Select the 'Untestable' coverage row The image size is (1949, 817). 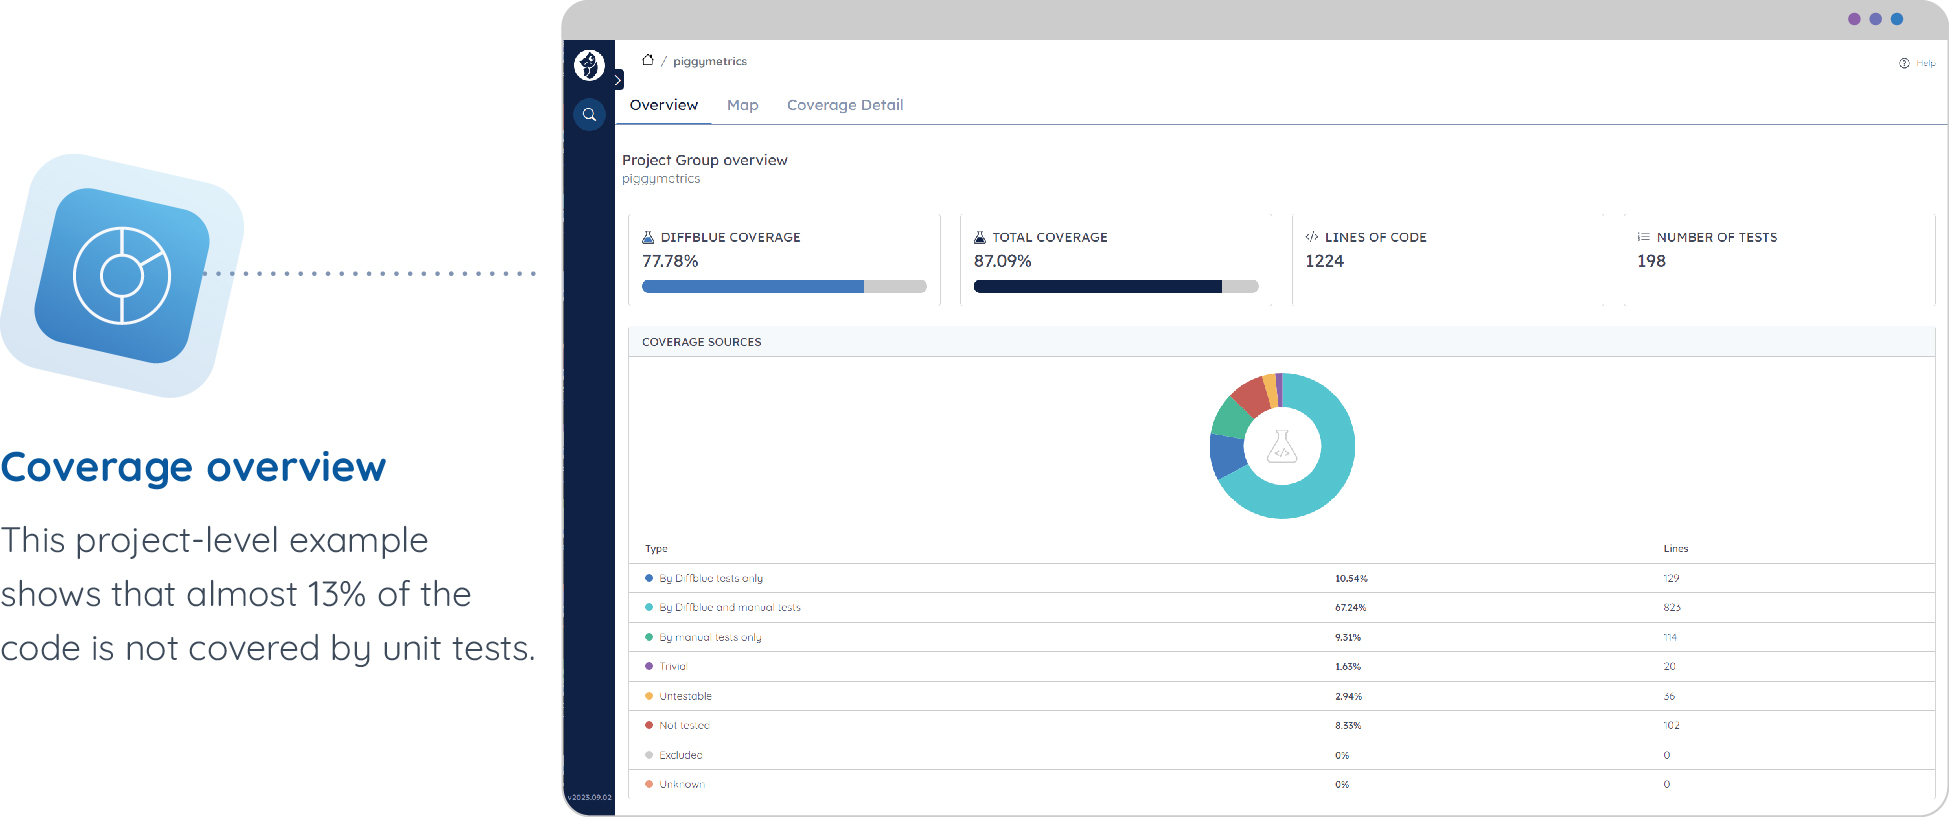pyautogui.click(x=685, y=696)
